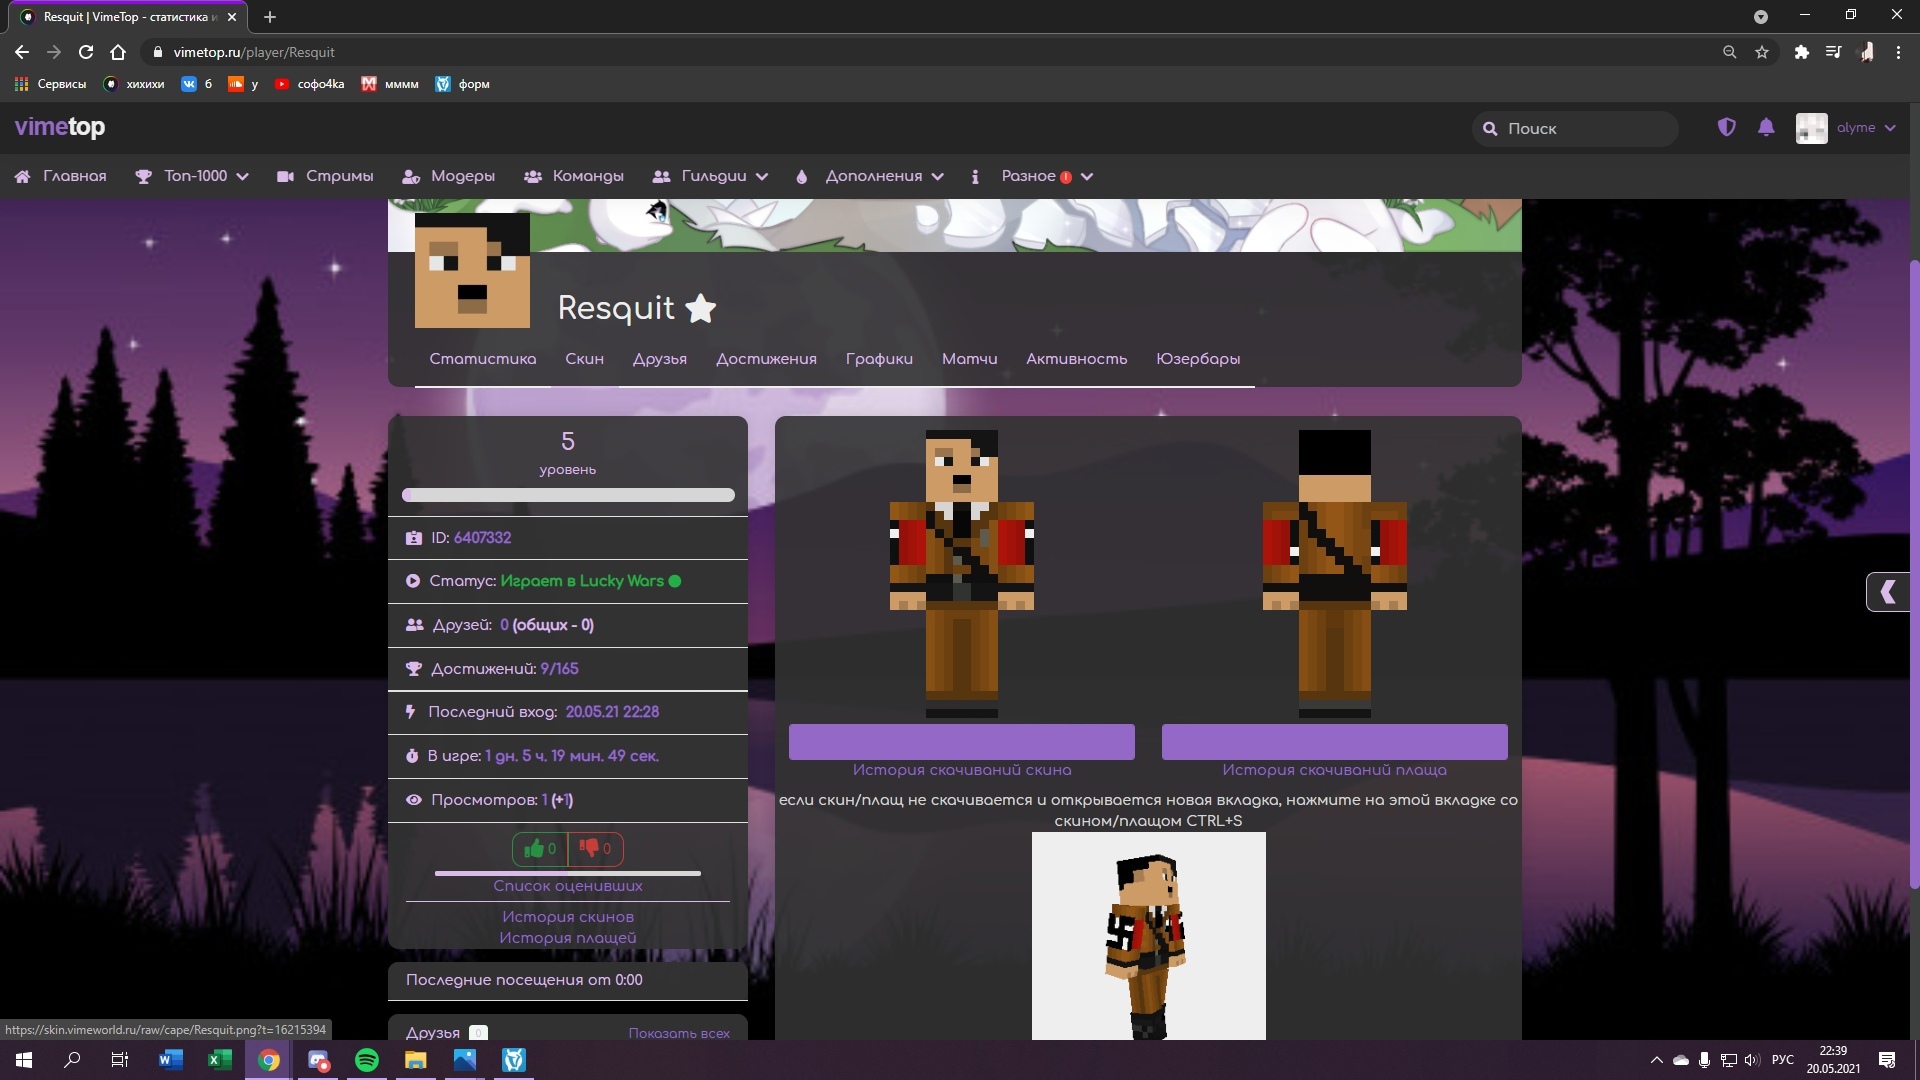This screenshot has height=1080, width=1920.
Task: Click the purple cape download button
Action: (x=1334, y=742)
